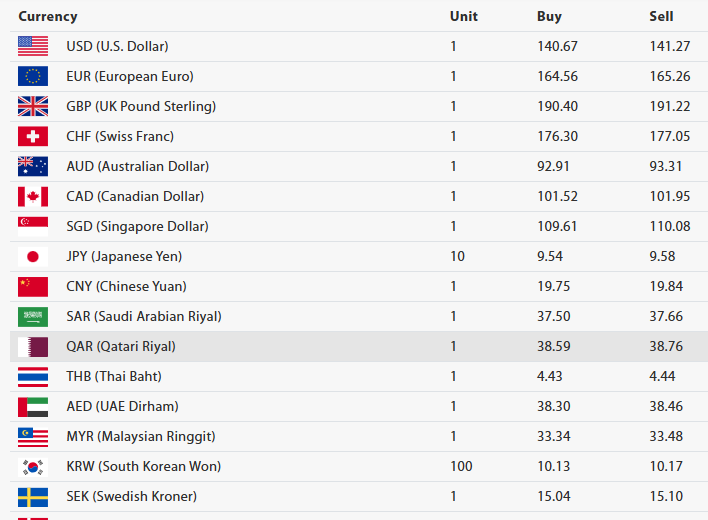Click the USD buy rate 140.67

click(x=557, y=46)
